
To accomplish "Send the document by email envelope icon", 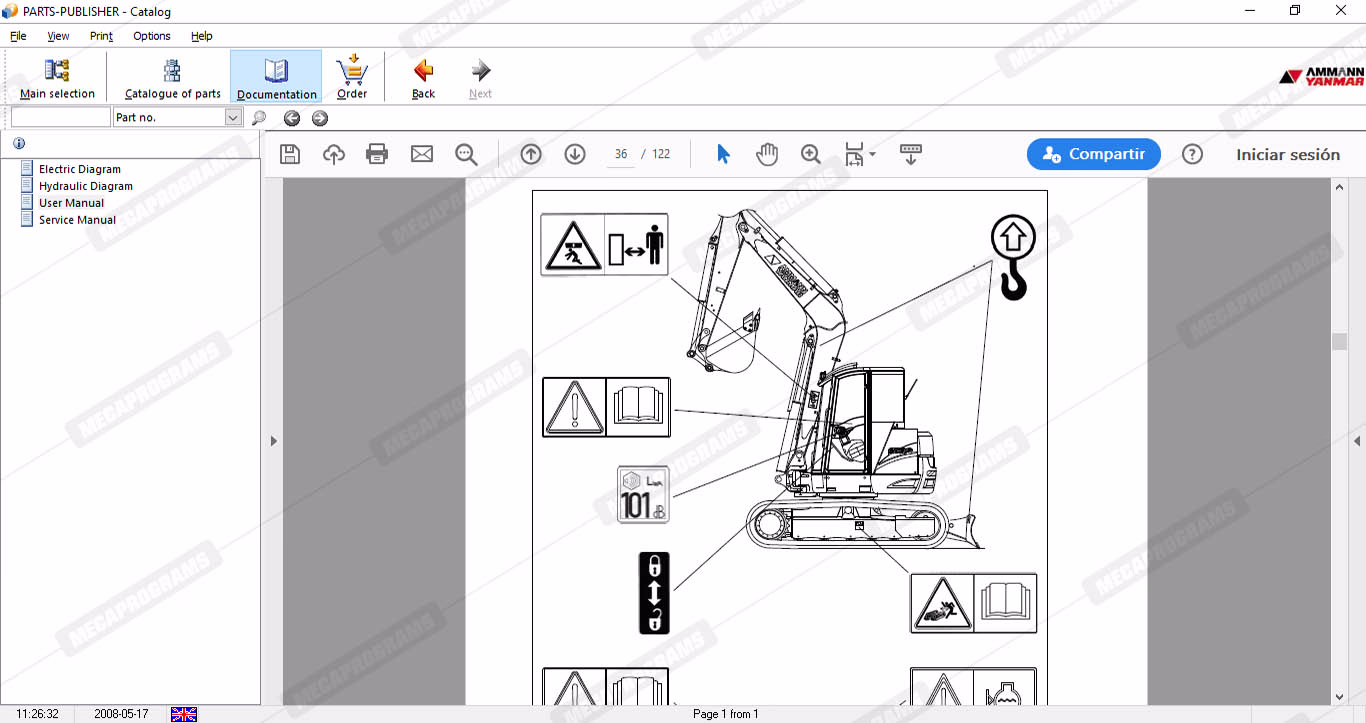I will pyautogui.click(x=422, y=154).
